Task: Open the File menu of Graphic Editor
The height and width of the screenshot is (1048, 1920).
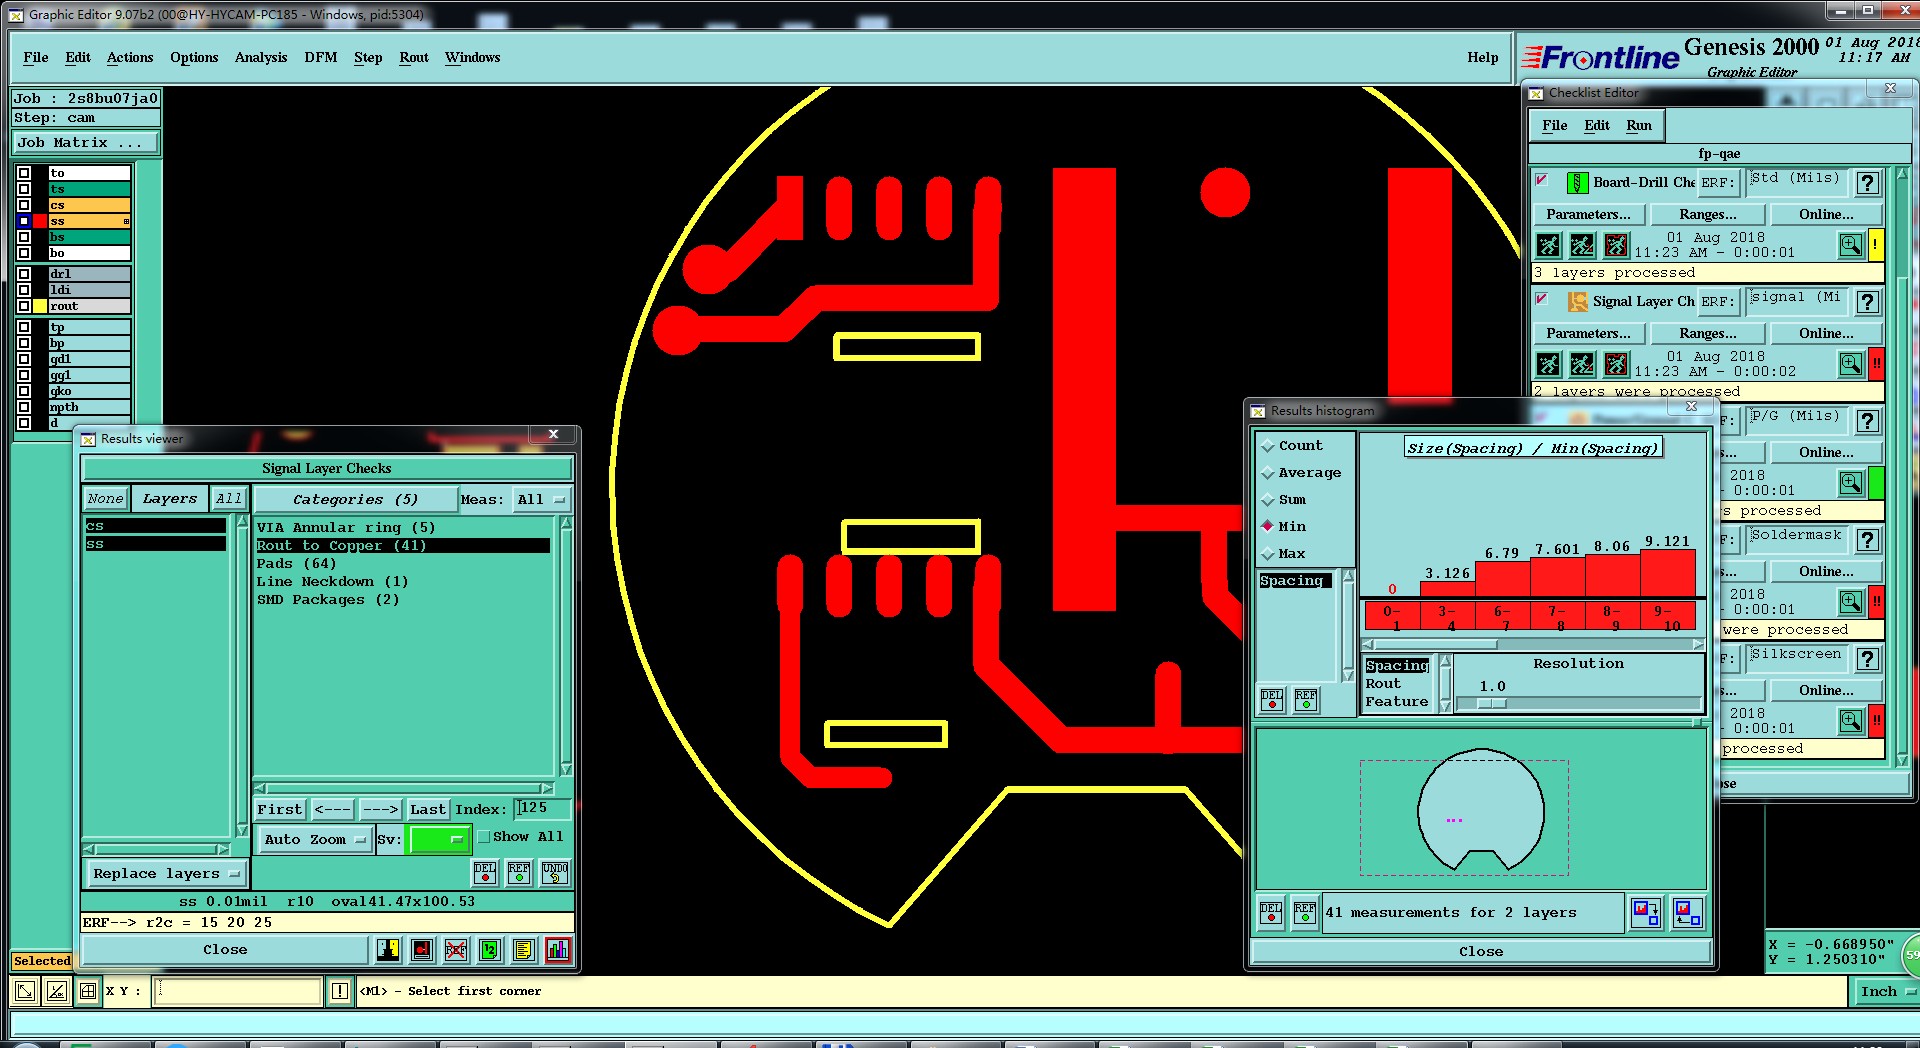Action: (x=35, y=57)
